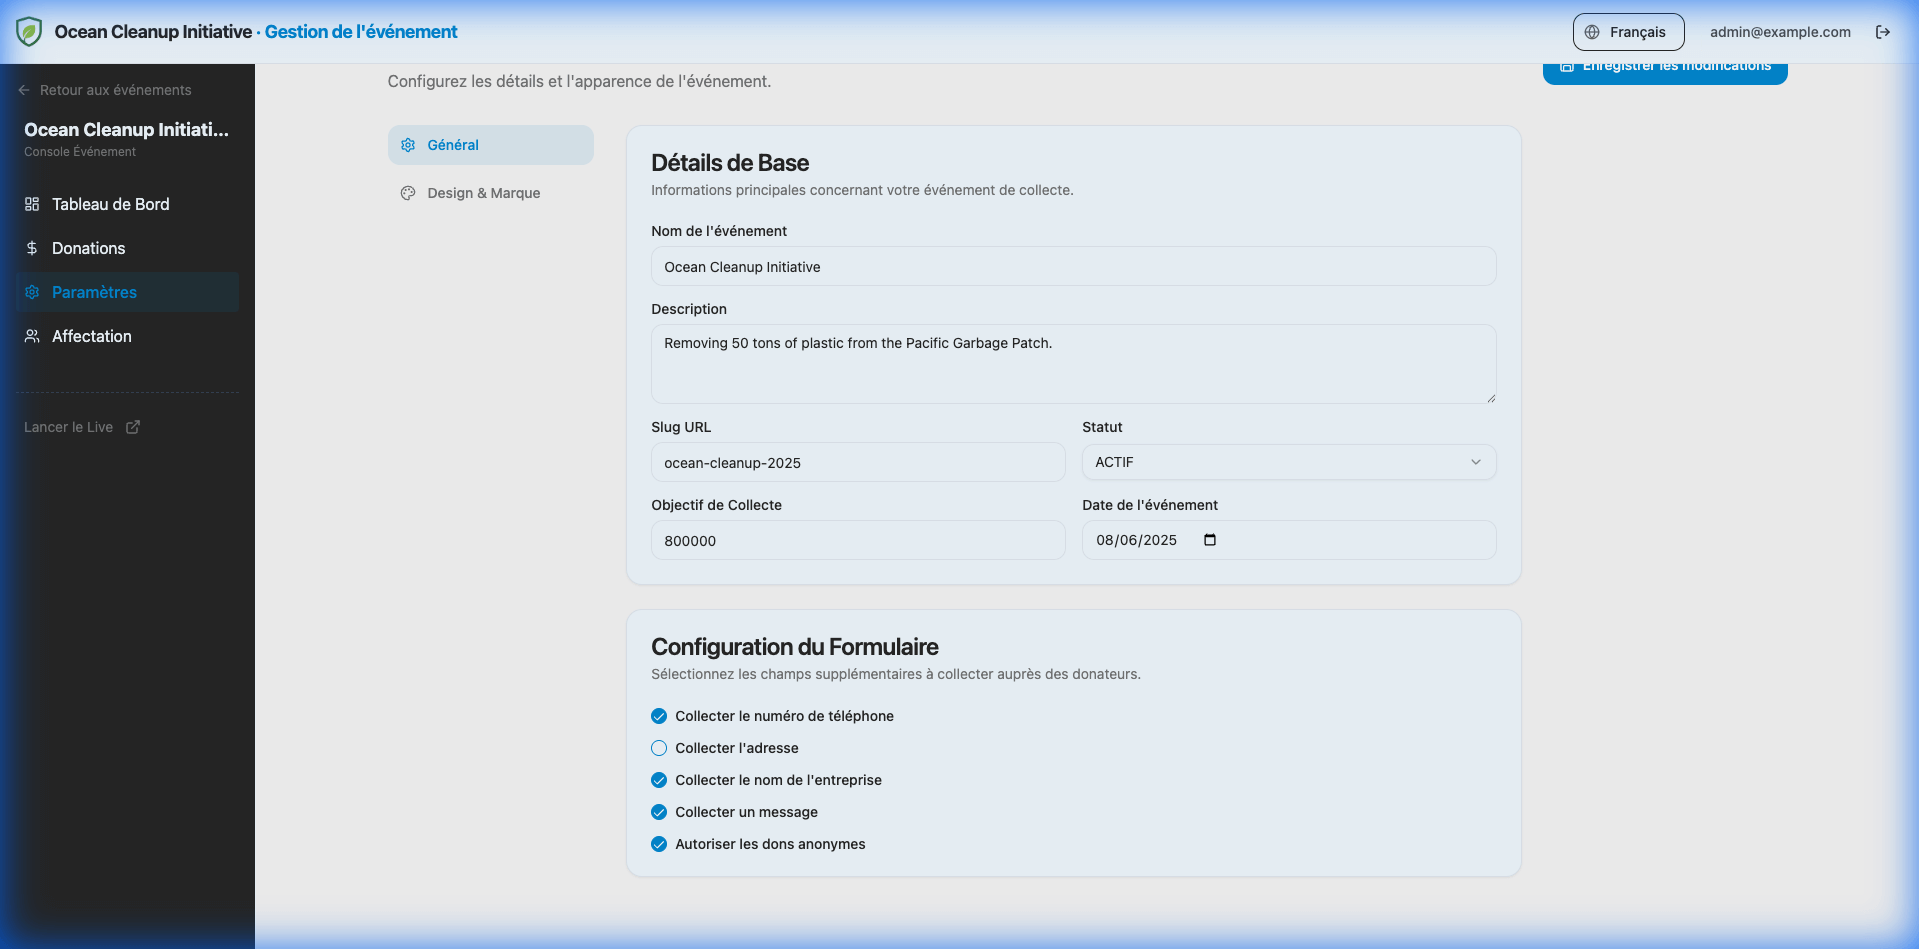Image resolution: width=1919 pixels, height=949 pixels.
Task: Click the Affectation people icon
Action: pyautogui.click(x=32, y=336)
